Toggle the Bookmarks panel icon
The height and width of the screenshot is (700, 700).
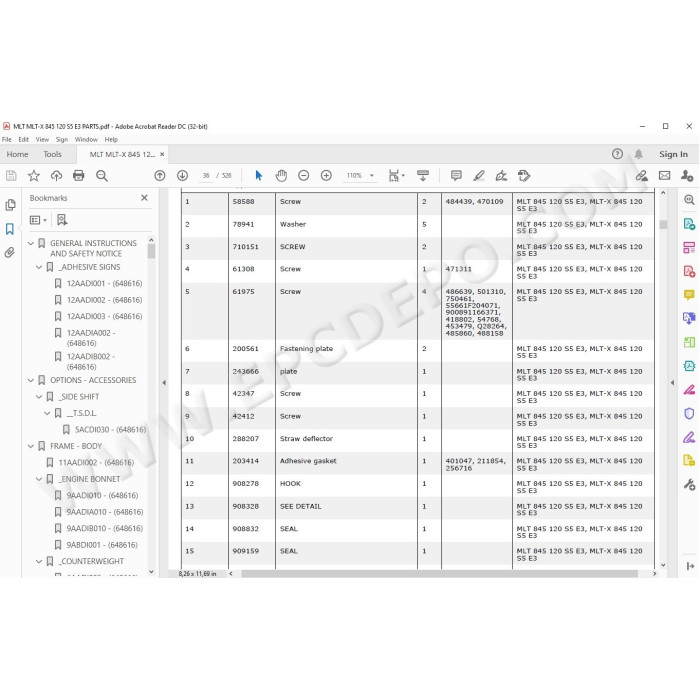click(10, 229)
